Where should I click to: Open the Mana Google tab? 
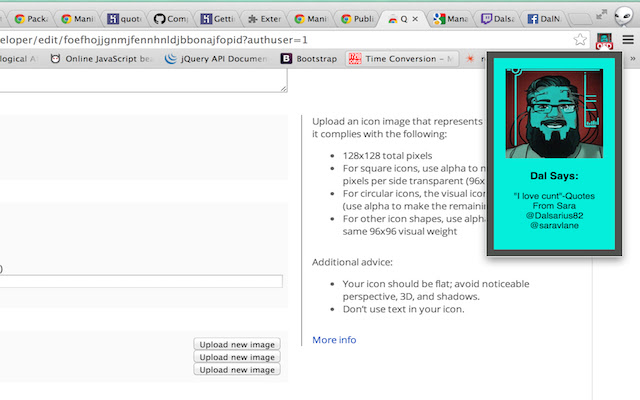pos(451,19)
